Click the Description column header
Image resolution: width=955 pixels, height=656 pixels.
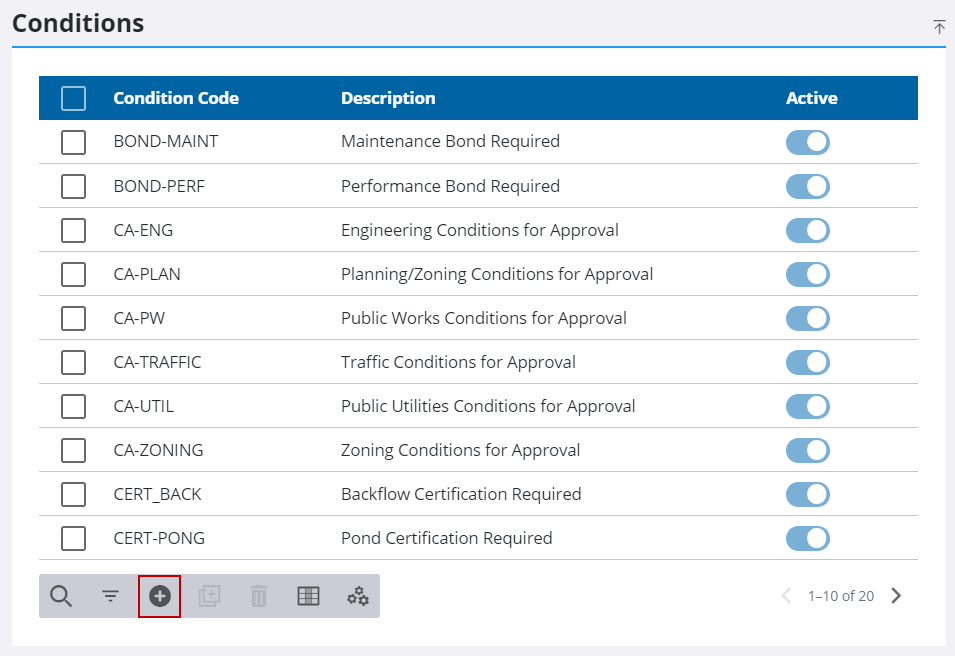[x=388, y=98]
